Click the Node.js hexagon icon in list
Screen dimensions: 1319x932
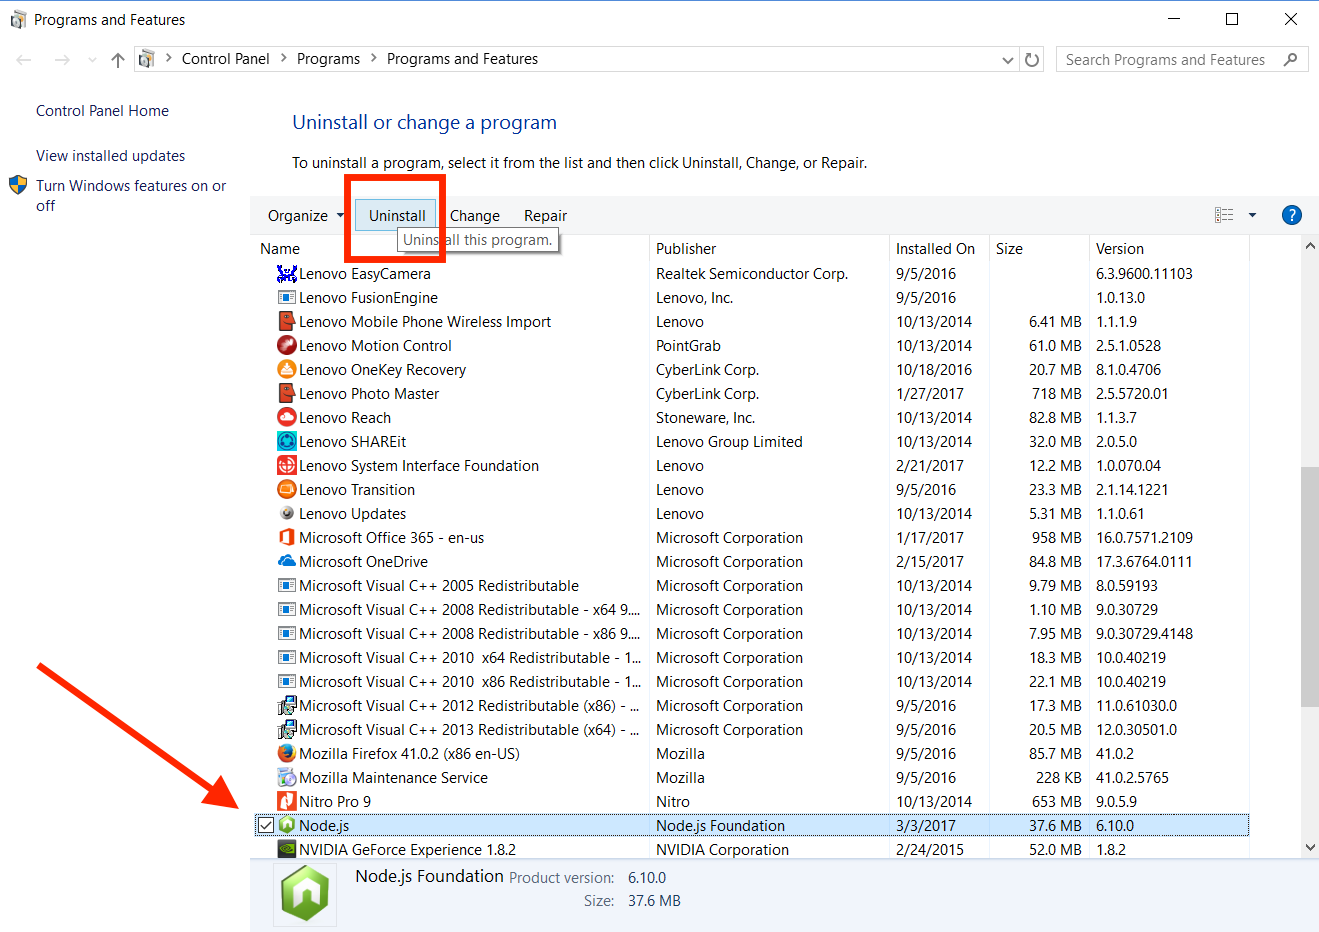coord(287,825)
